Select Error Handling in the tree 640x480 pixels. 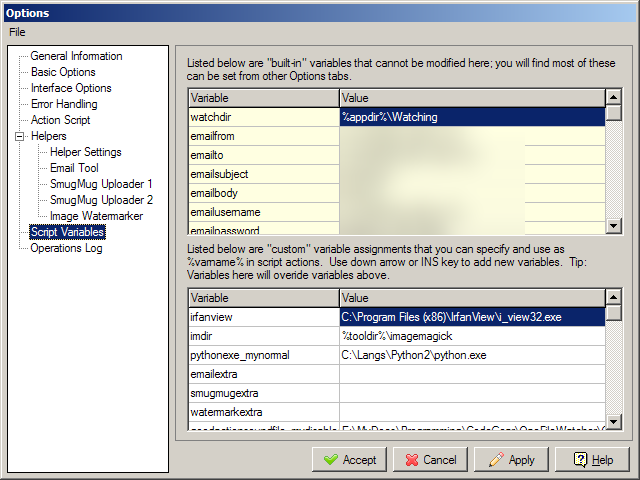64,104
